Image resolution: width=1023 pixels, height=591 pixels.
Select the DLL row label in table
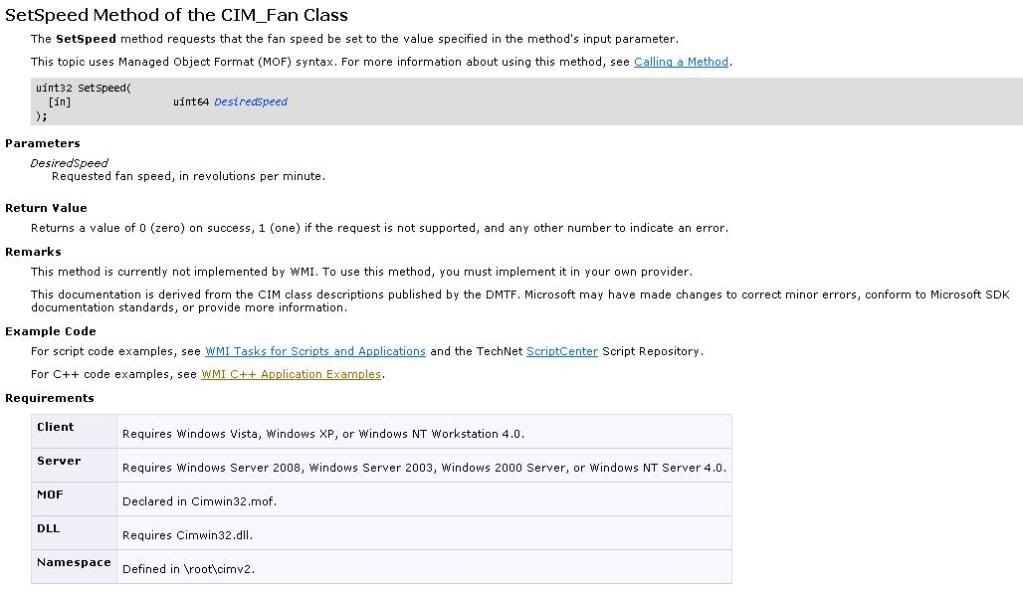(x=48, y=528)
